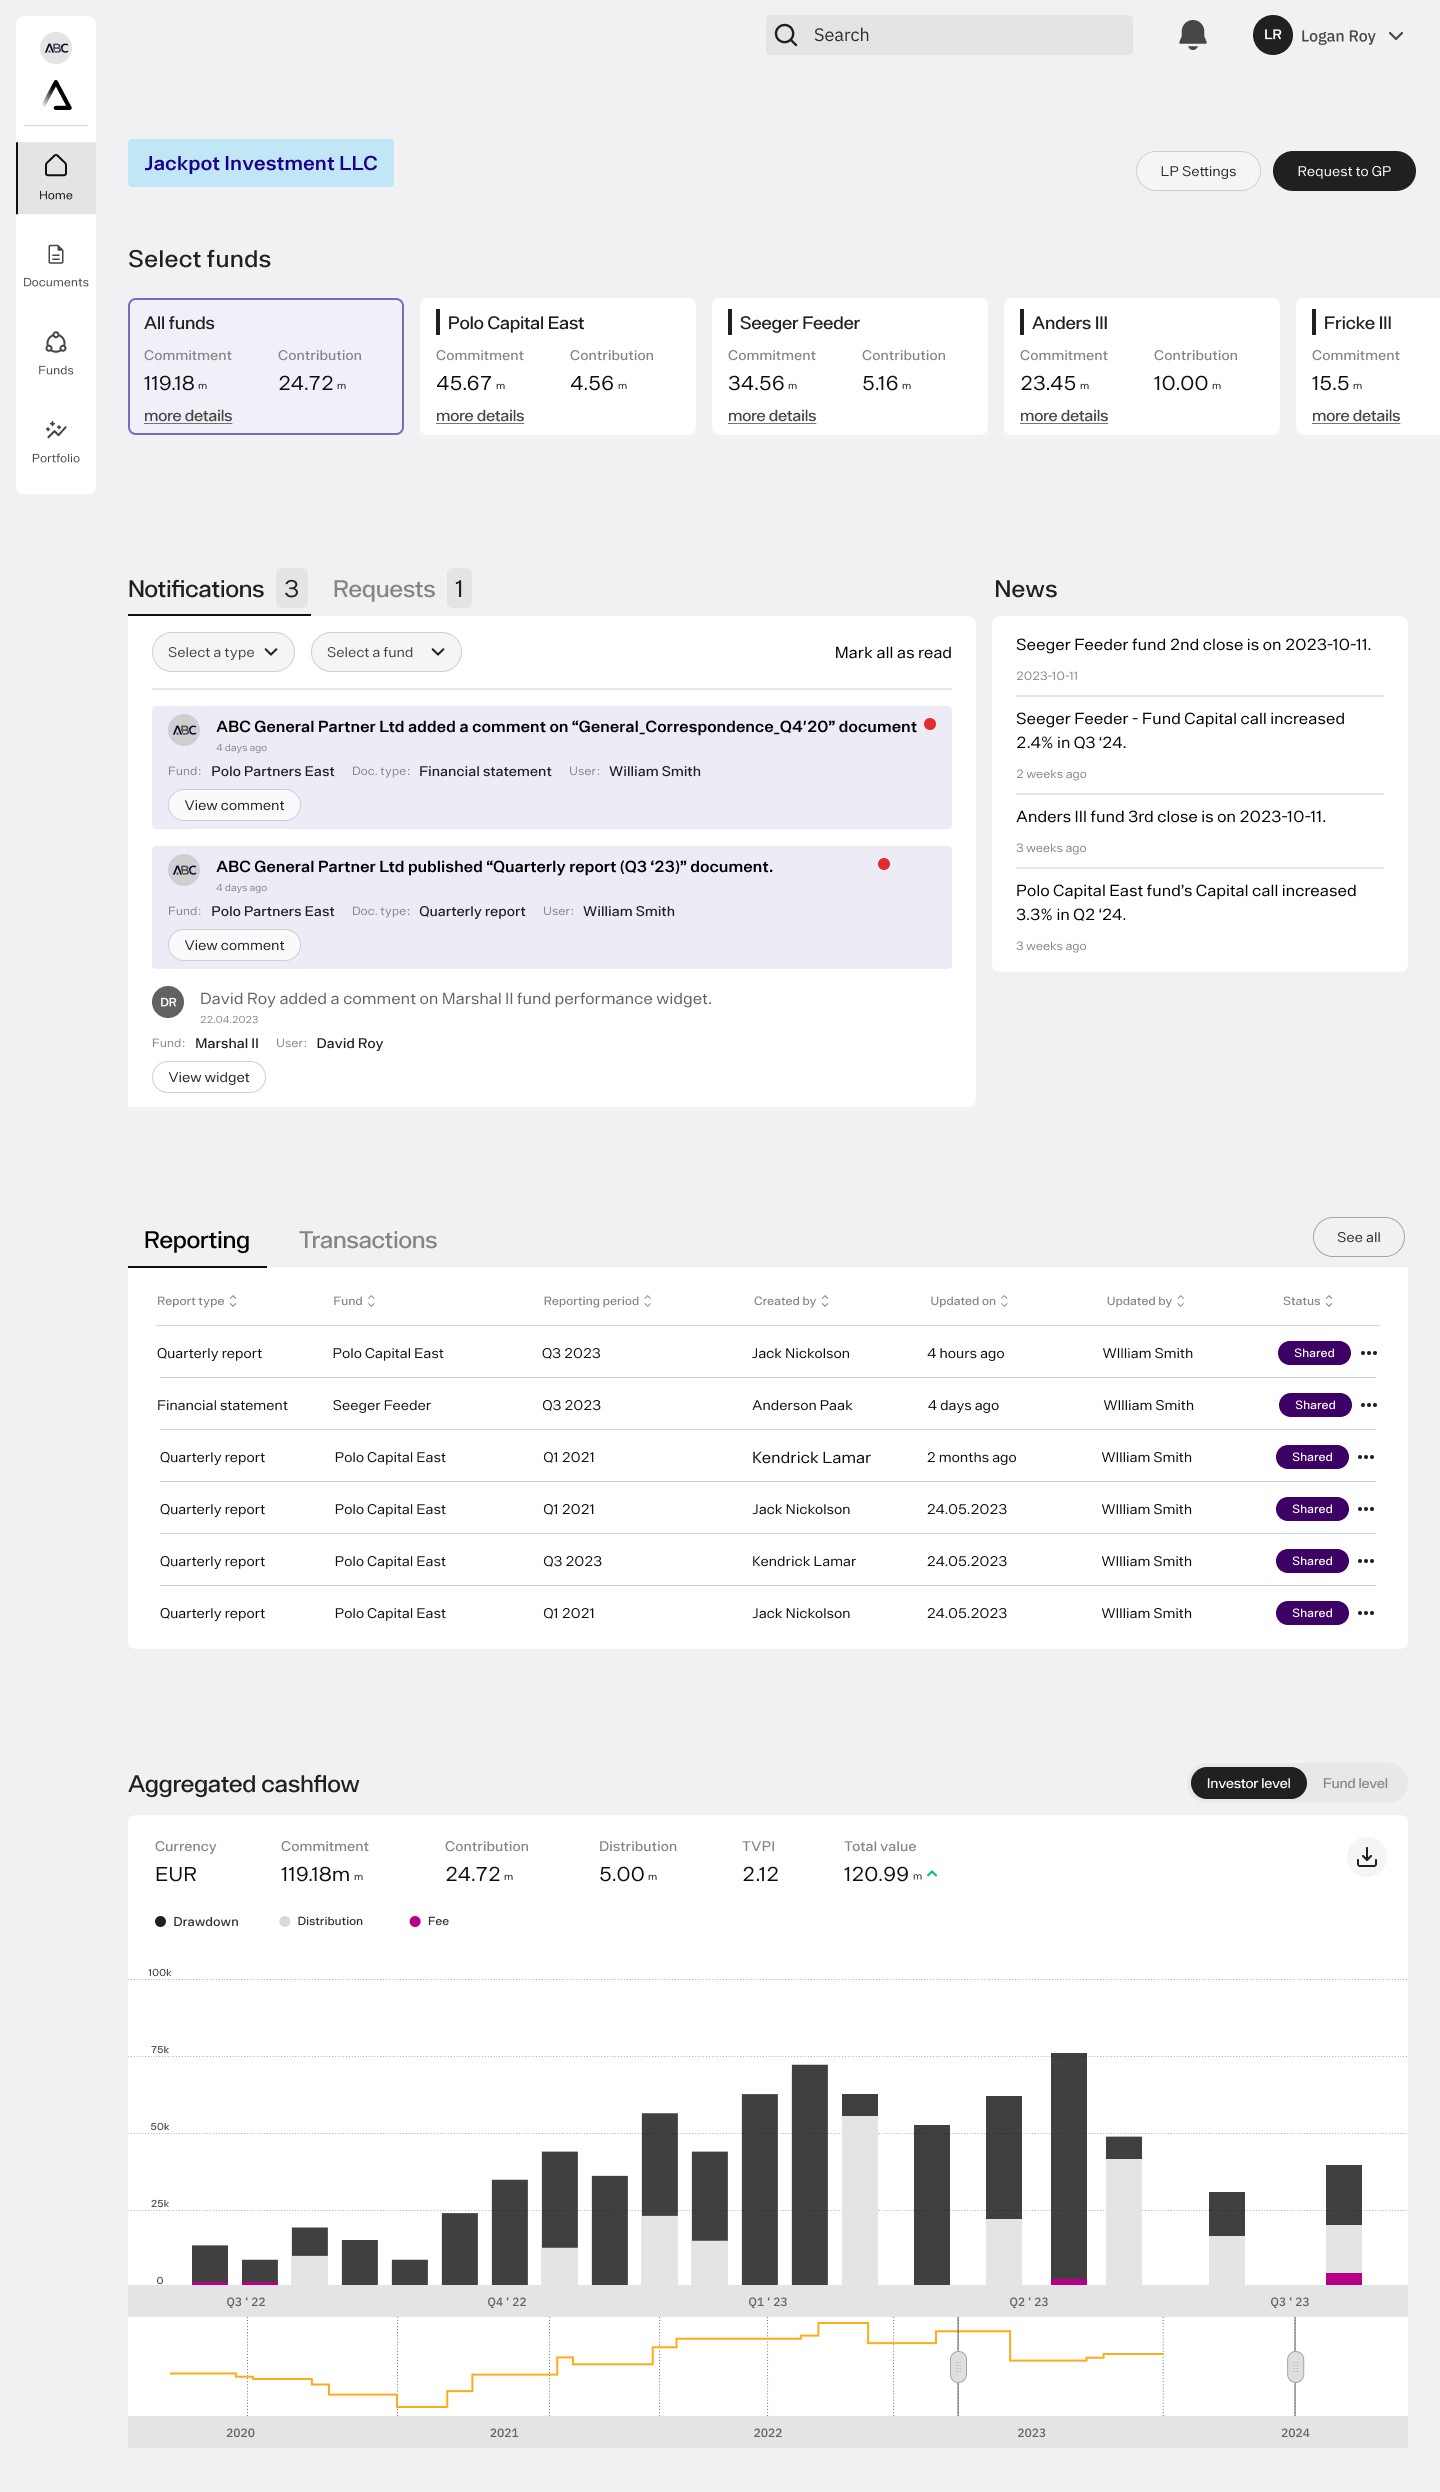The height and width of the screenshot is (2492, 1440).
Task: Open row menu for Kendrick Lamar Q1 2021 report
Action: (1366, 1457)
